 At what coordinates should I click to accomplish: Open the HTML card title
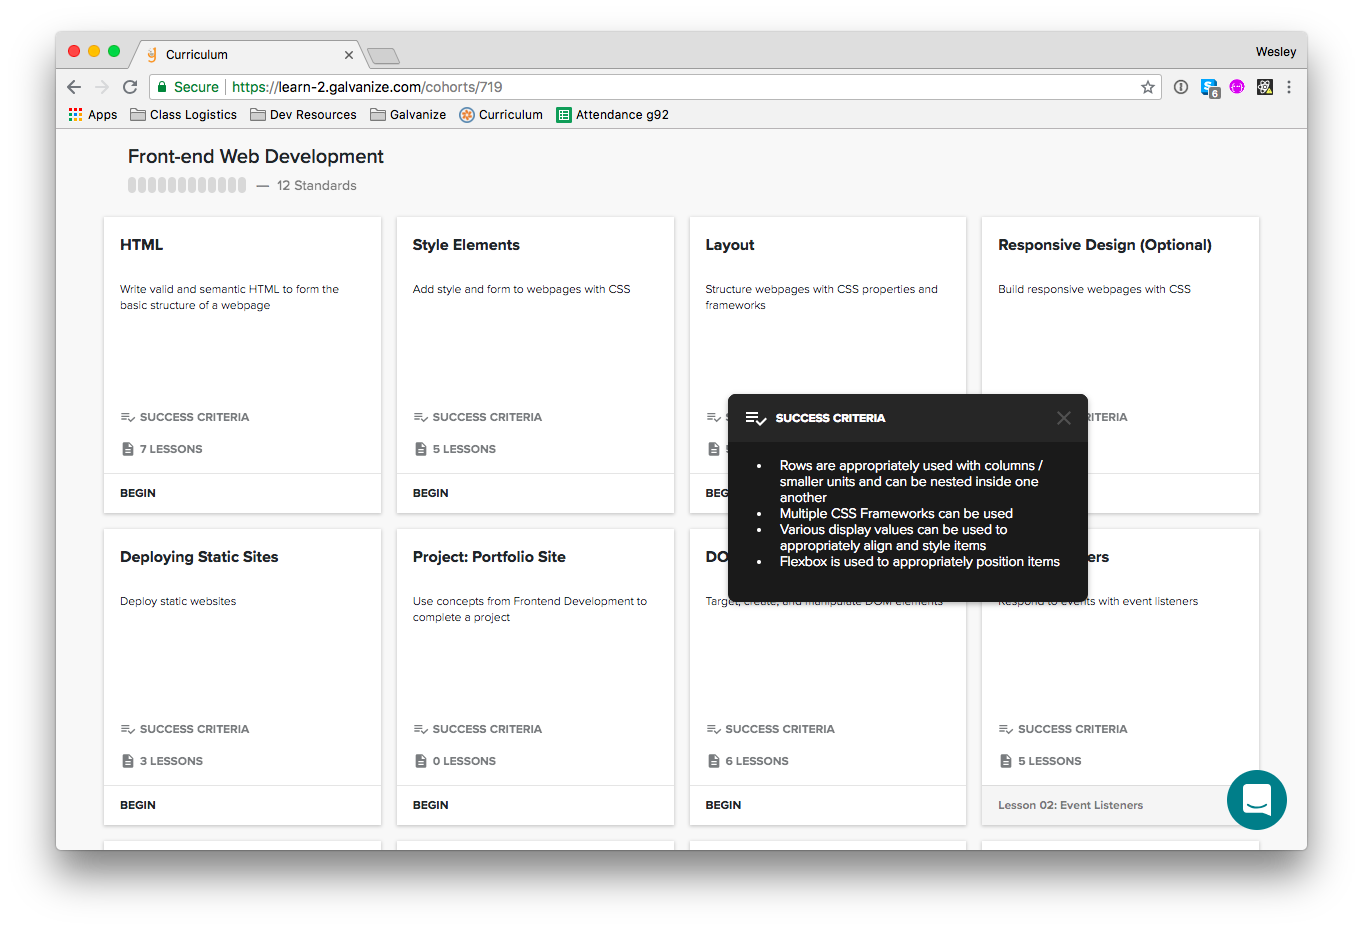coord(141,245)
